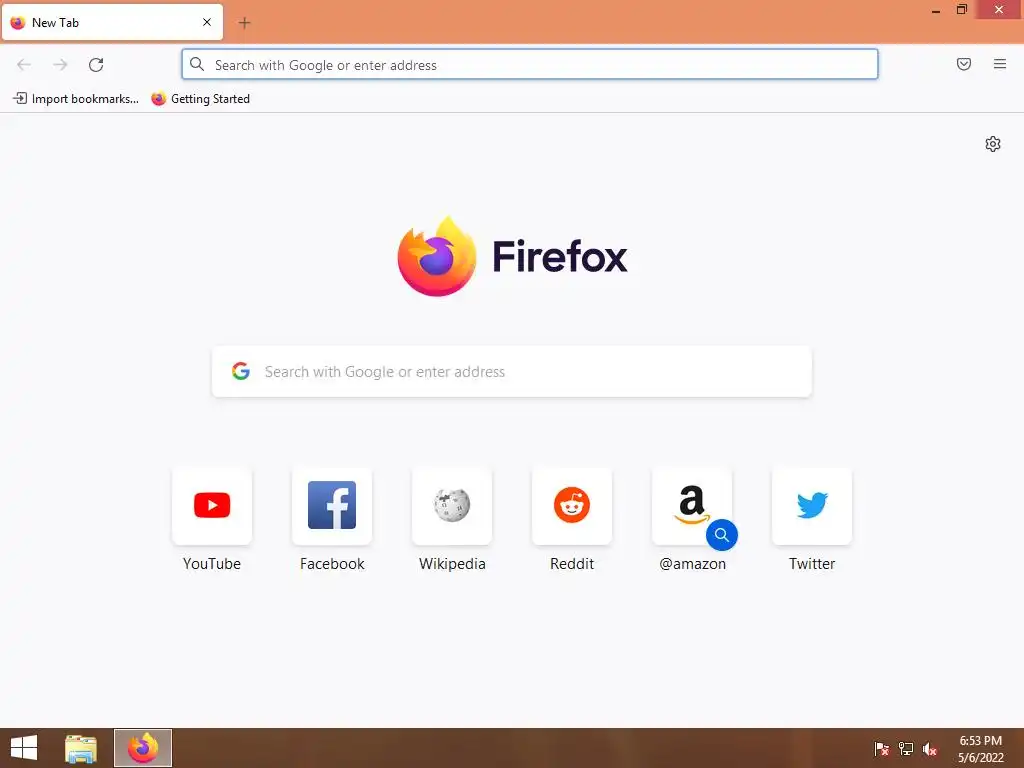Reload the current page
Viewport: 1024px width, 768px height.
pyautogui.click(x=96, y=65)
